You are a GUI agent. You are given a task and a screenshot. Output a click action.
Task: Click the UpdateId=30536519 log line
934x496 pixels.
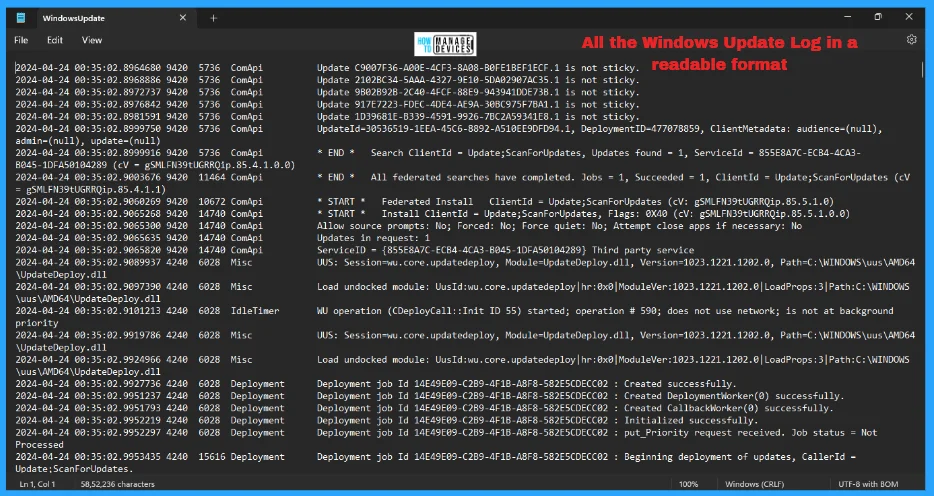coord(449,135)
